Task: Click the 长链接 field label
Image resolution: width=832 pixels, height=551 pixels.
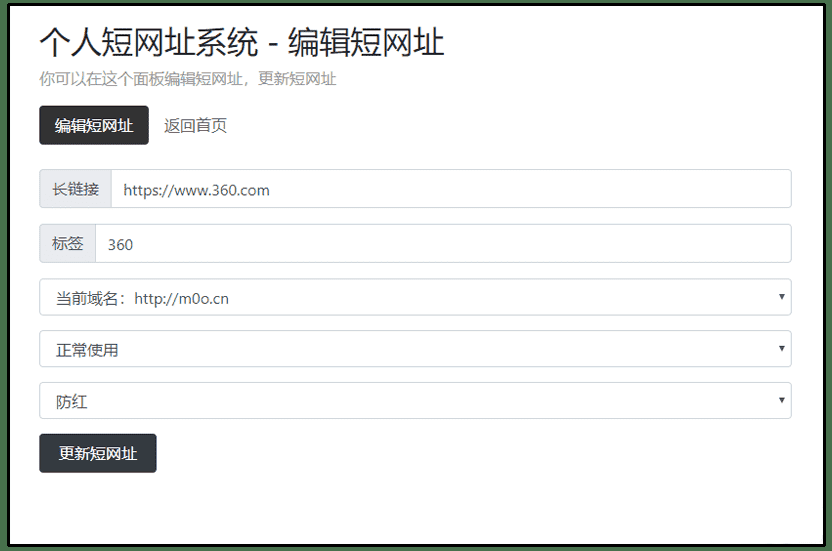Action: pos(75,189)
